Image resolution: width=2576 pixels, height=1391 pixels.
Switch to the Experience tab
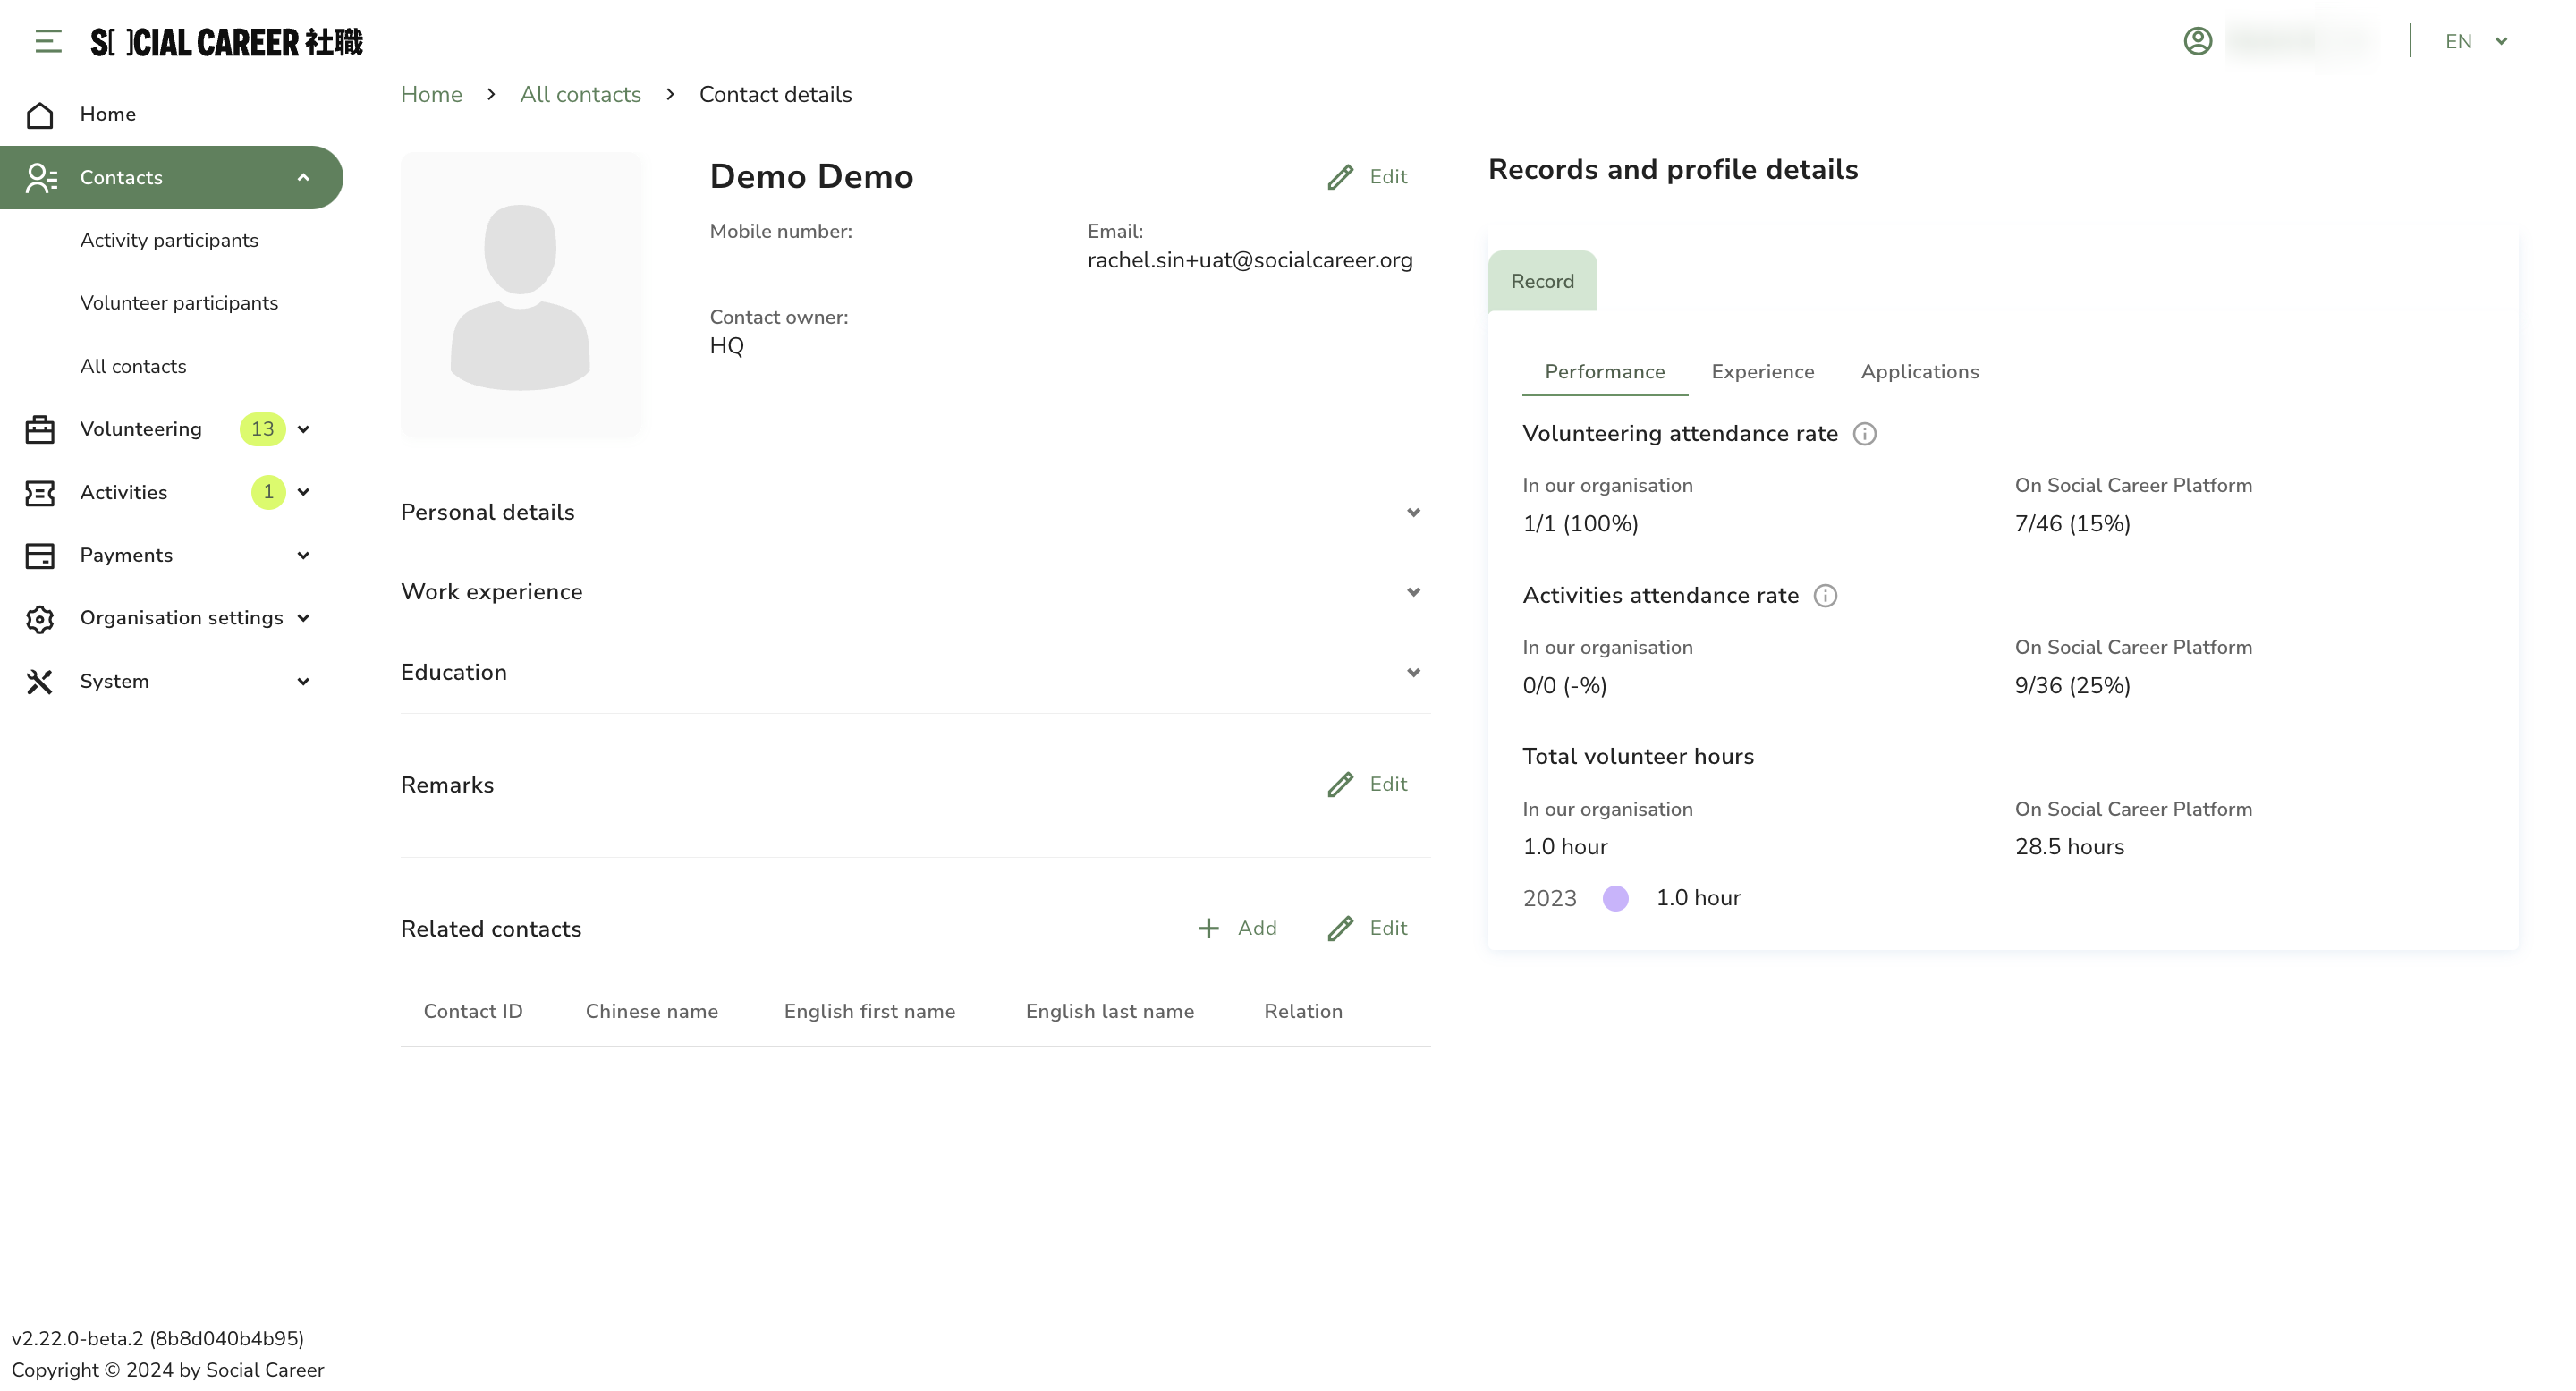coord(1762,372)
